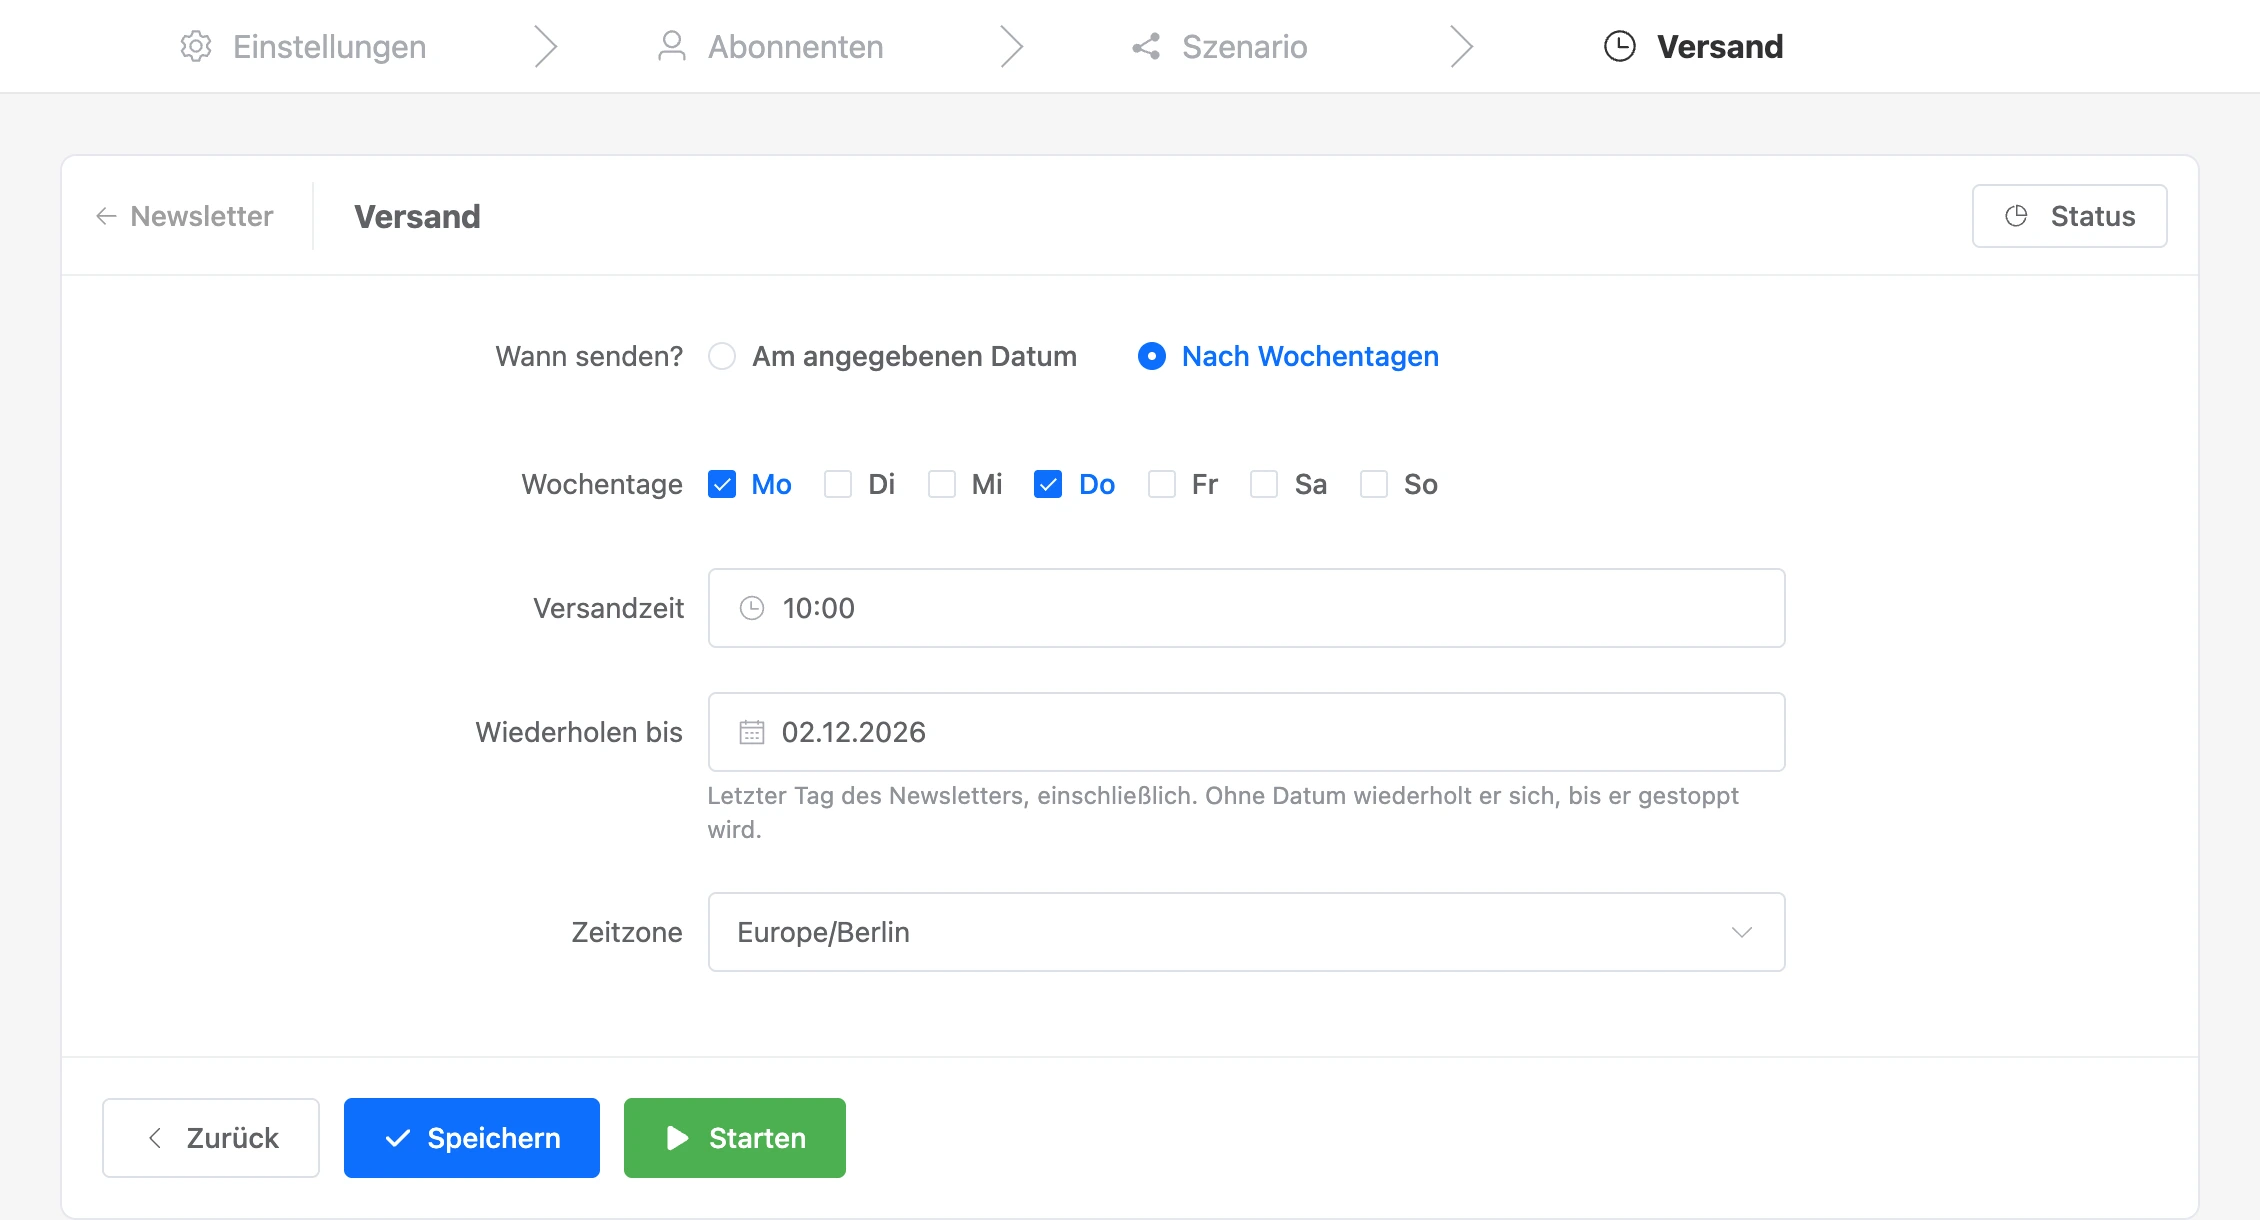Tick the Fr weekday checkbox

[x=1162, y=484]
